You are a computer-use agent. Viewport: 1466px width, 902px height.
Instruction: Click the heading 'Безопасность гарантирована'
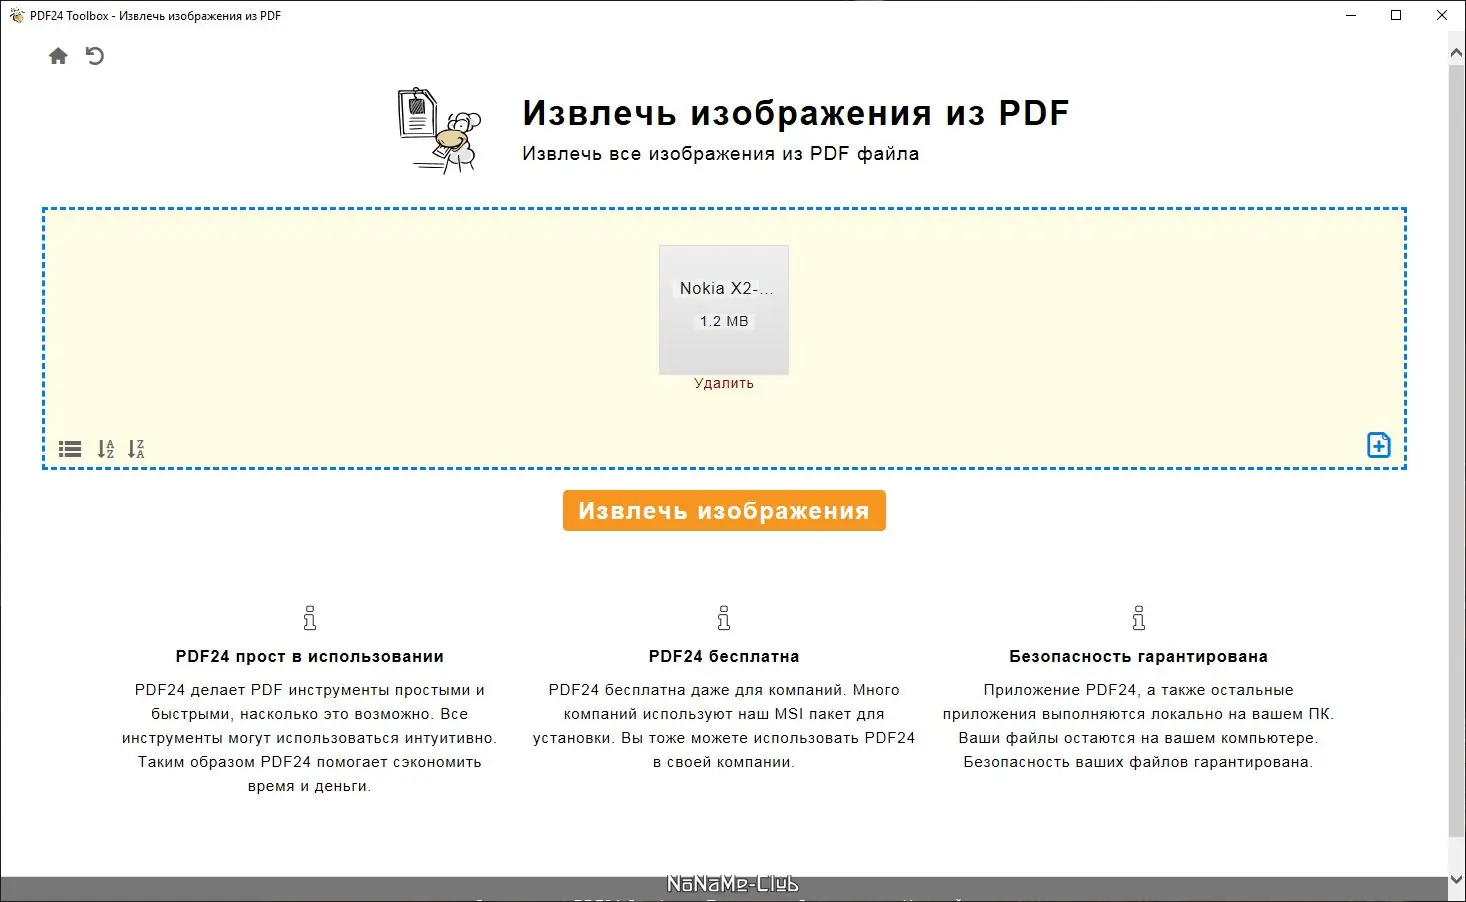(x=1138, y=657)
